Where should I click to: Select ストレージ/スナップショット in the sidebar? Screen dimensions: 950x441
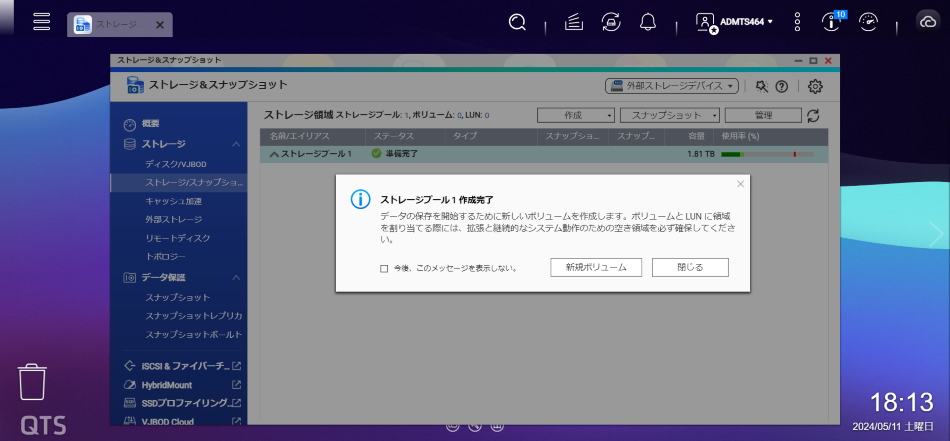tap(179, 182)
